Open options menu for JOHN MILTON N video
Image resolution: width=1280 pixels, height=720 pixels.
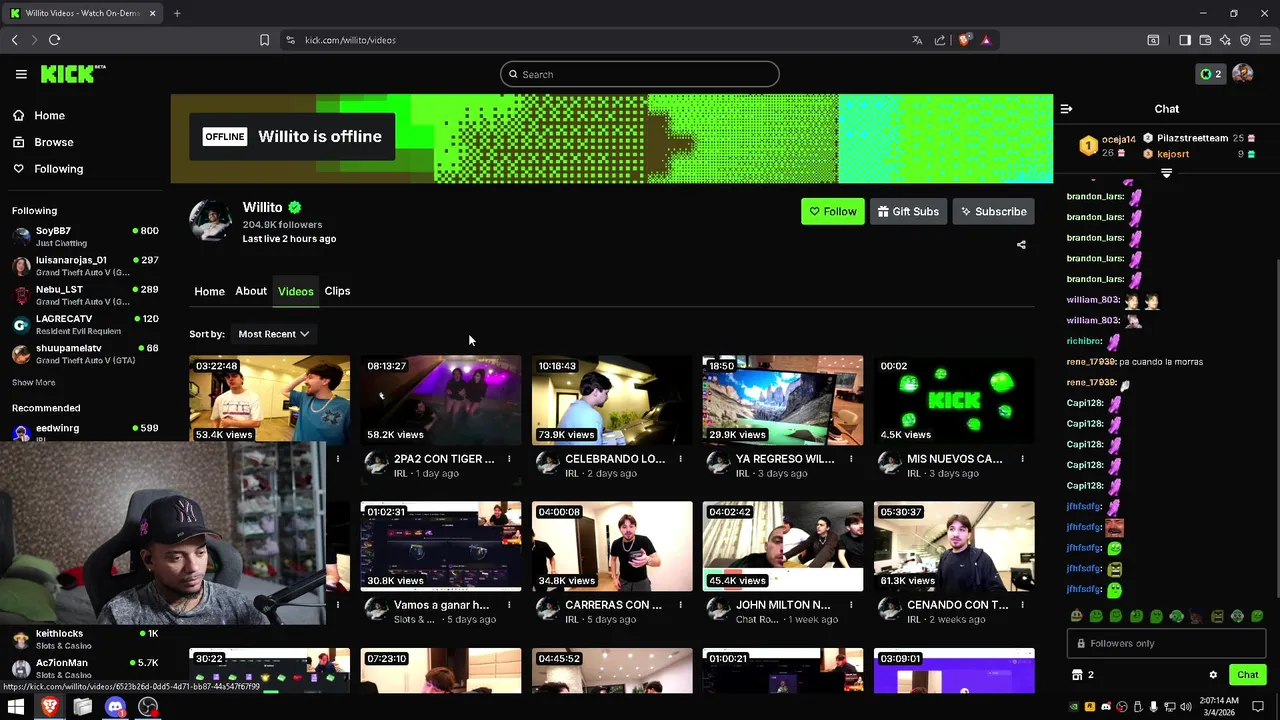(851, 605)
